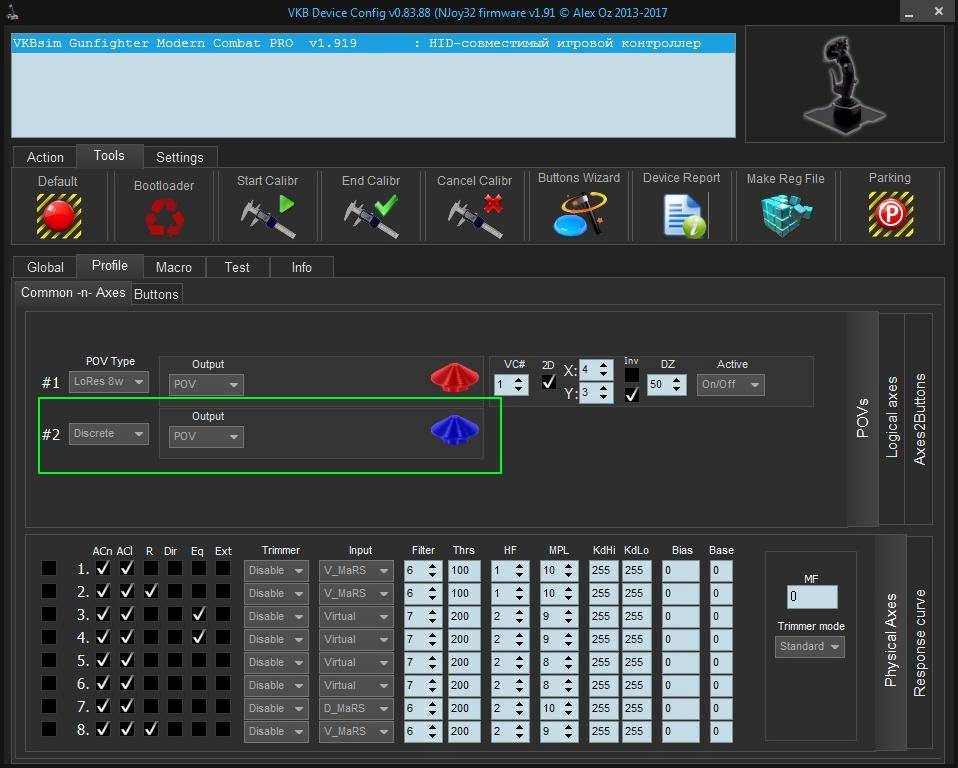The image size is (958, 768).
Task: Open axis 3 Input Virtual dropdown
Action: [356, 616]
